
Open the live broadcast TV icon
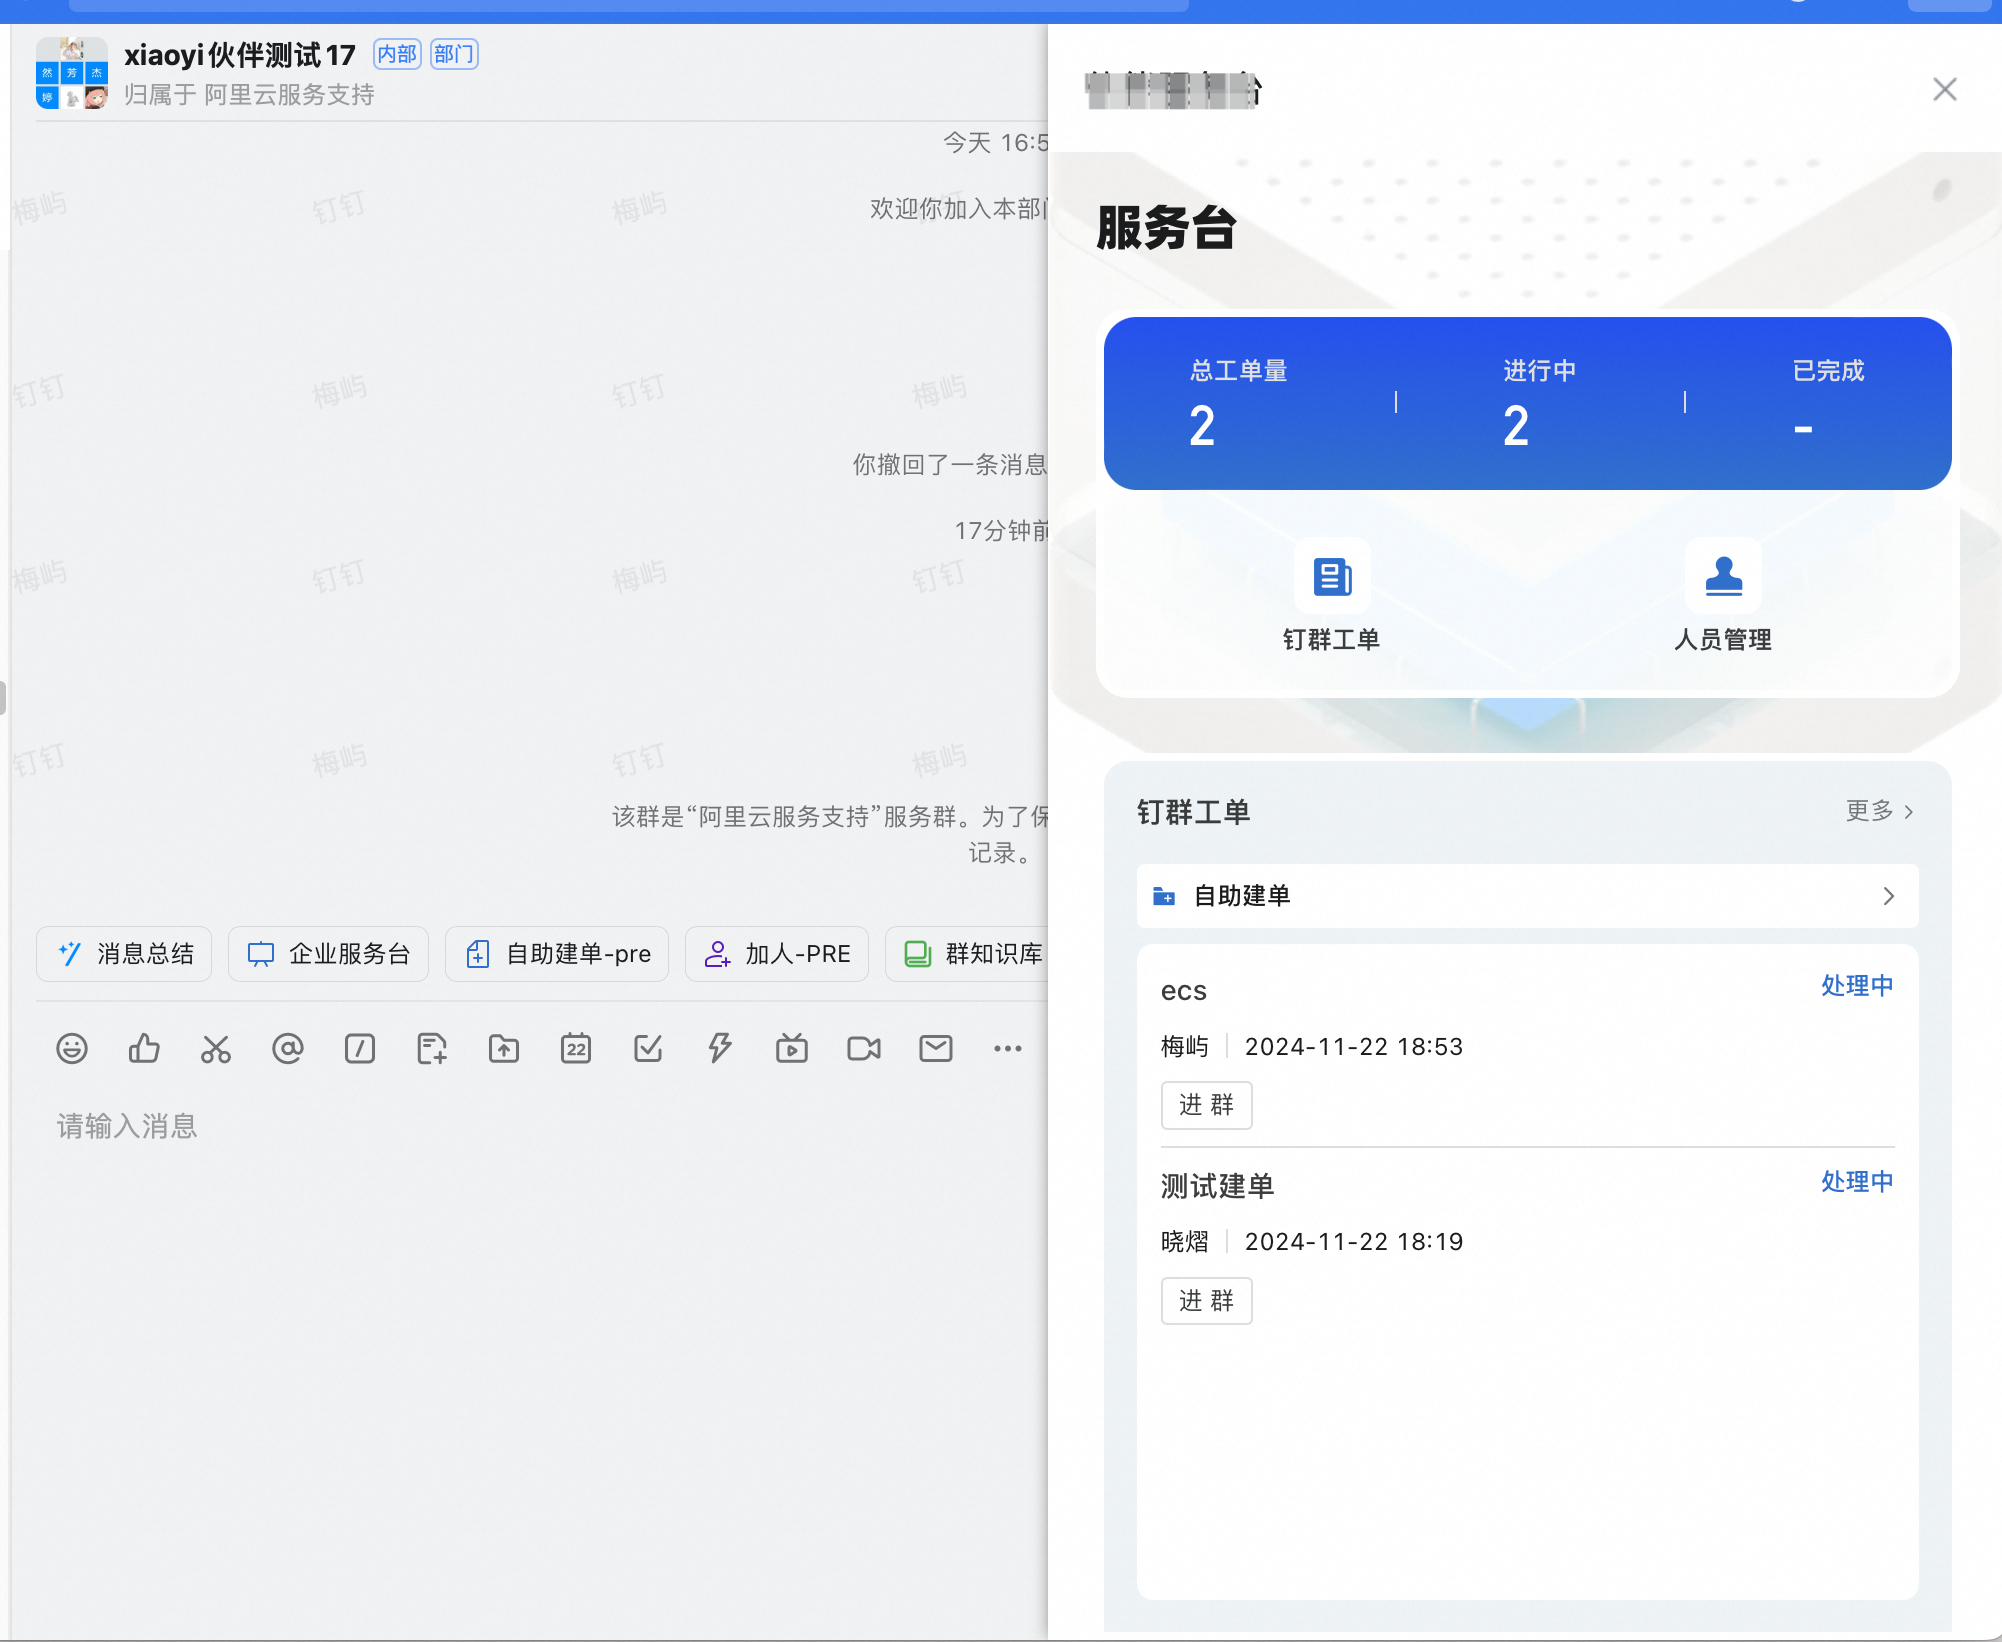792,1048
